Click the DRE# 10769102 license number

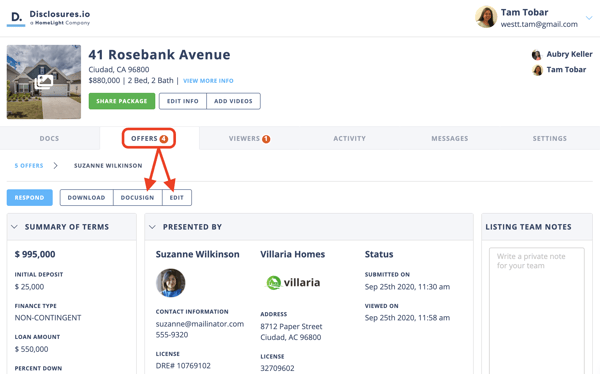click(183, 366)
